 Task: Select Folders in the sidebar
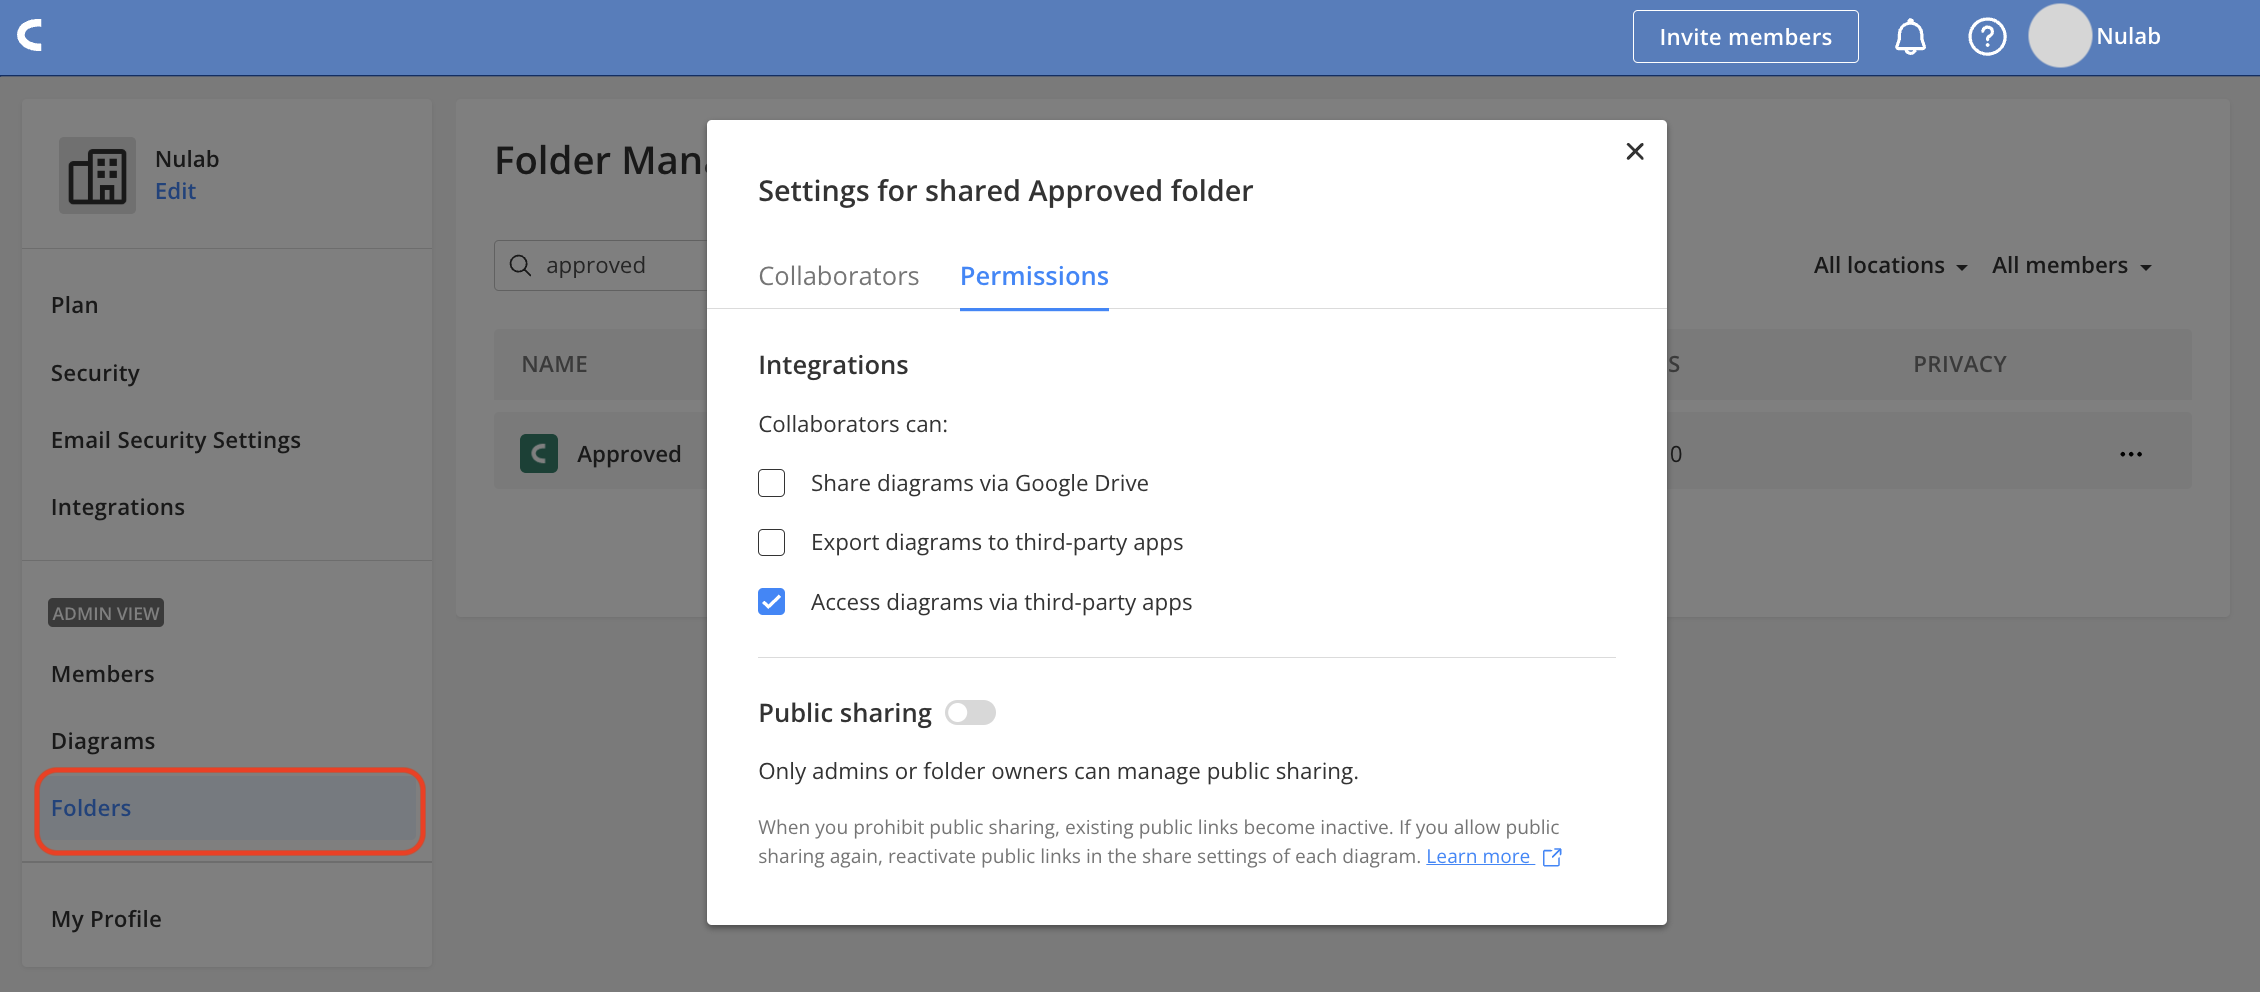pyautogui.click(x=229, y=809)
